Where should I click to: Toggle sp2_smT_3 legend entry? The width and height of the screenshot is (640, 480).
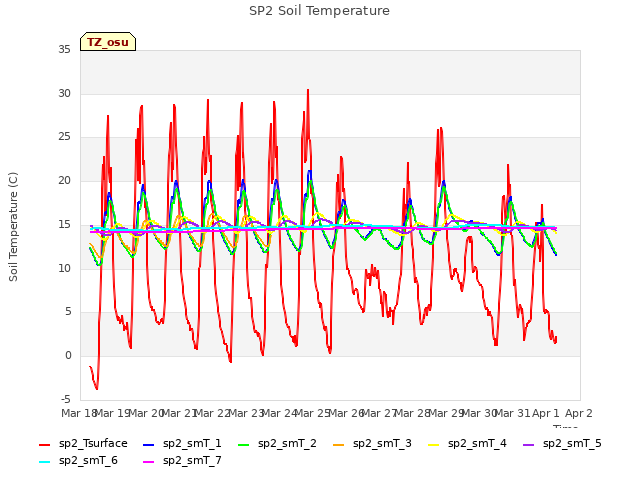coord(372,444)
